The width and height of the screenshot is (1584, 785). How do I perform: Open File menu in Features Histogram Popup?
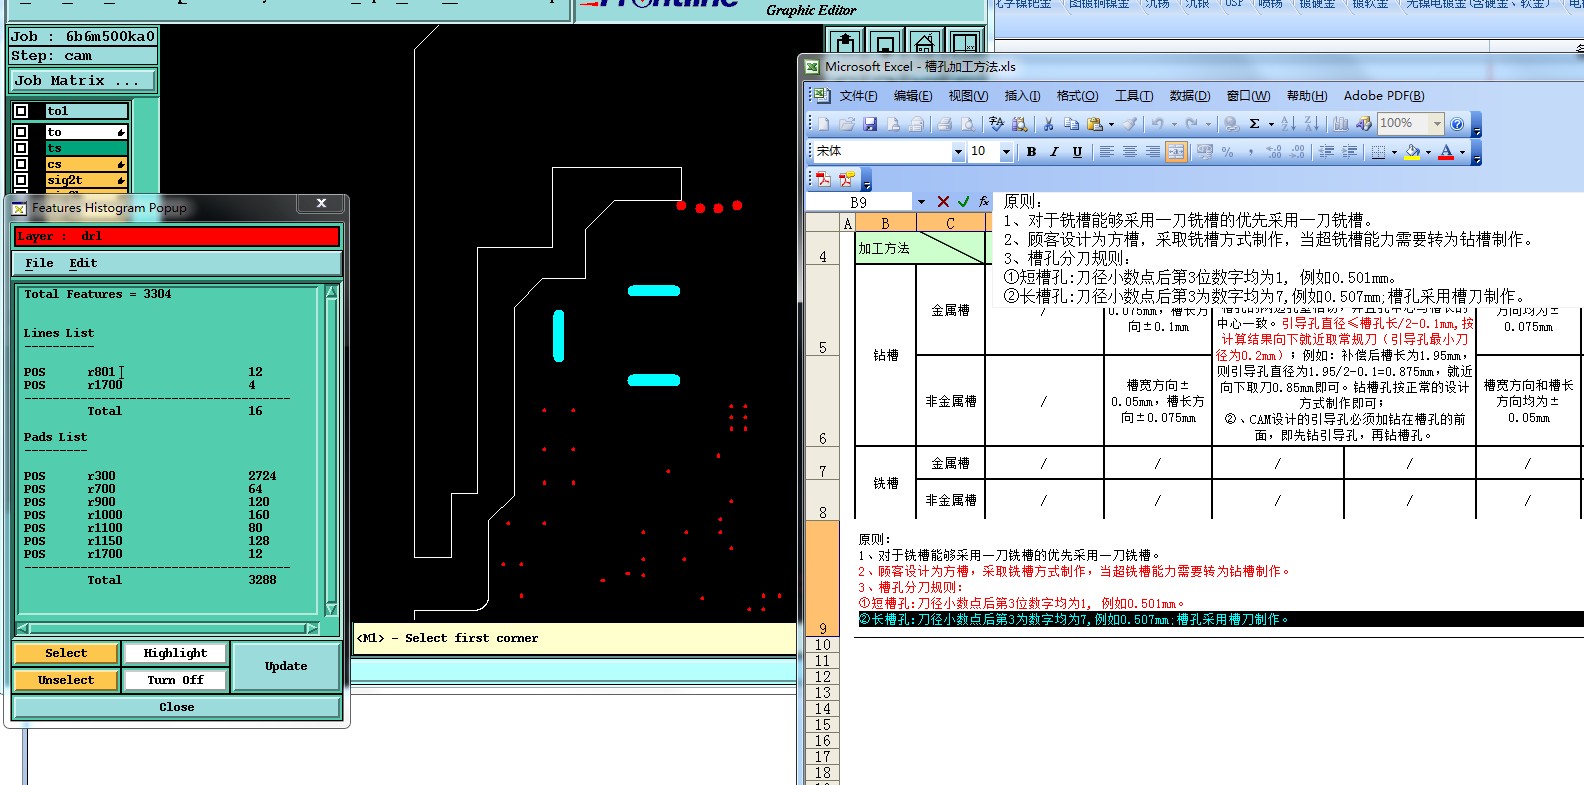(x=39, y=263)
